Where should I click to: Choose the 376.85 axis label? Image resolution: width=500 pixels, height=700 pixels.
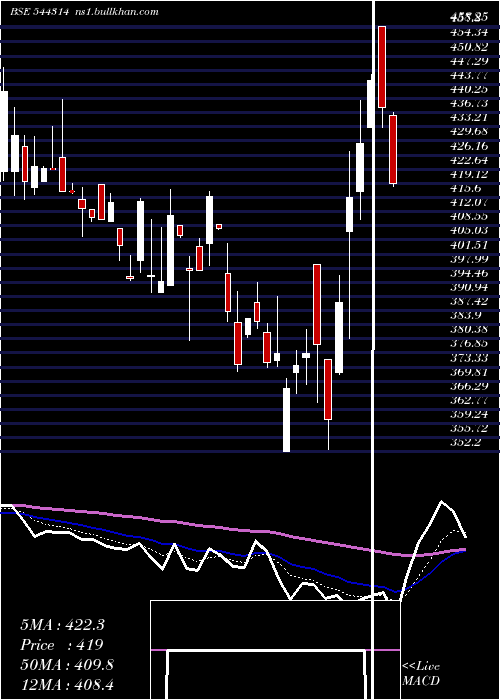pos(468,344)
